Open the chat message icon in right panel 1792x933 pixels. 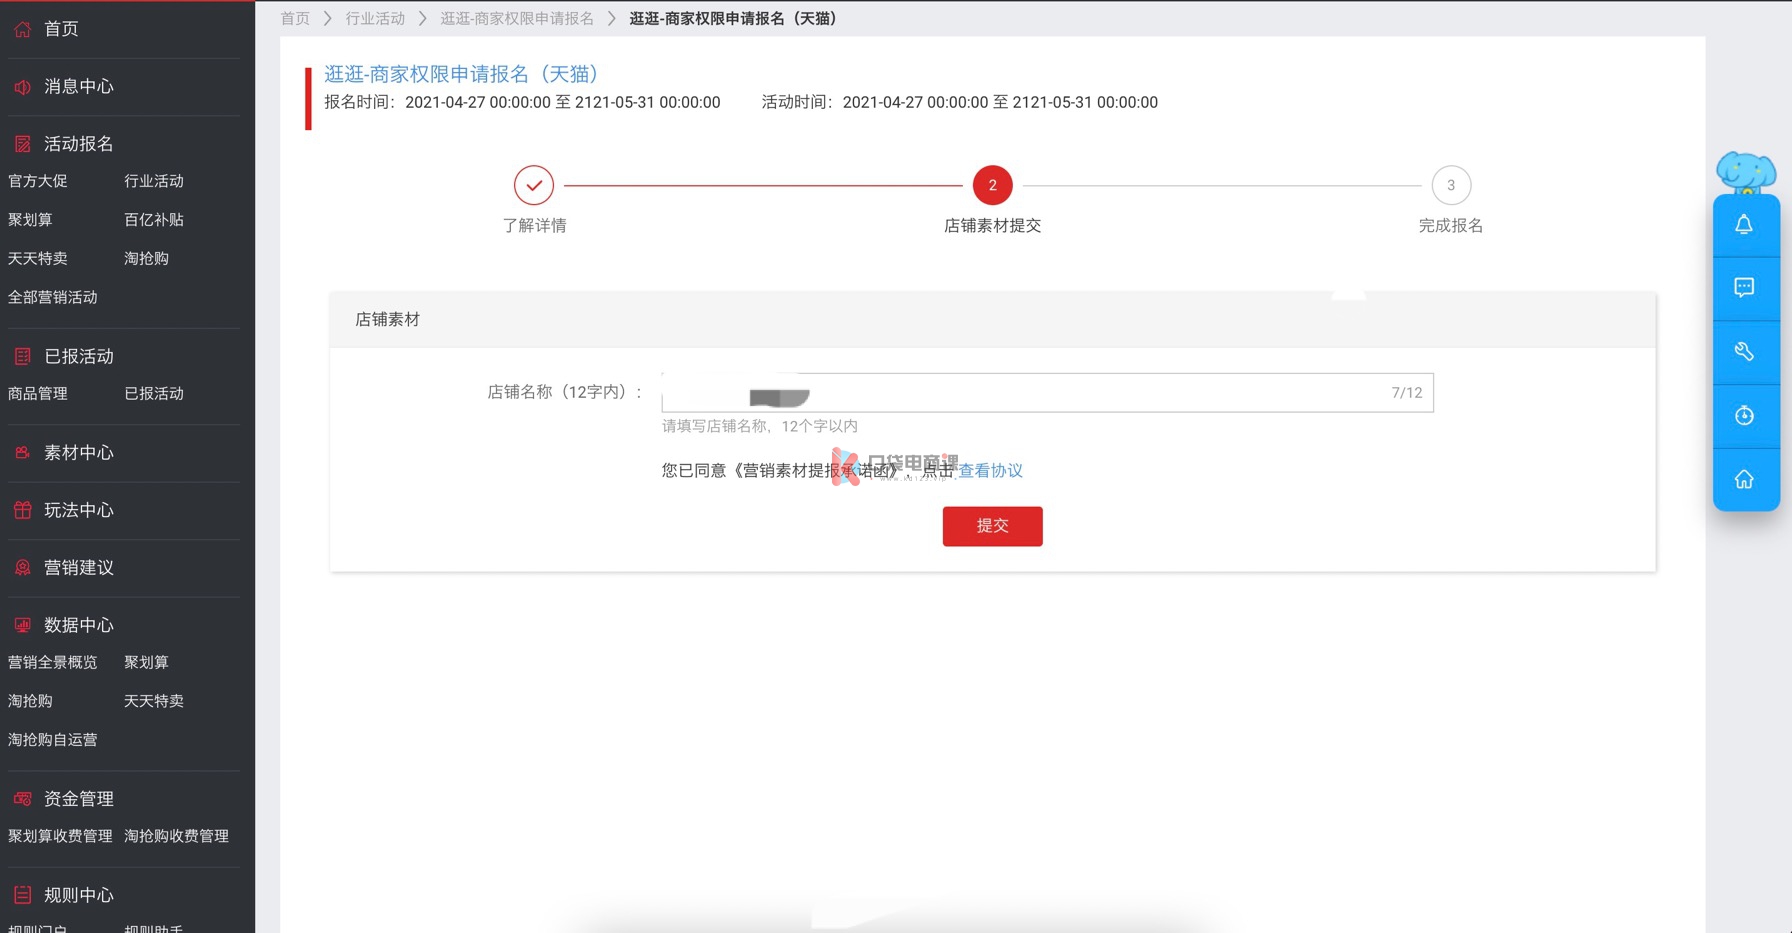pyautogui.click(x=1744, y=288)
